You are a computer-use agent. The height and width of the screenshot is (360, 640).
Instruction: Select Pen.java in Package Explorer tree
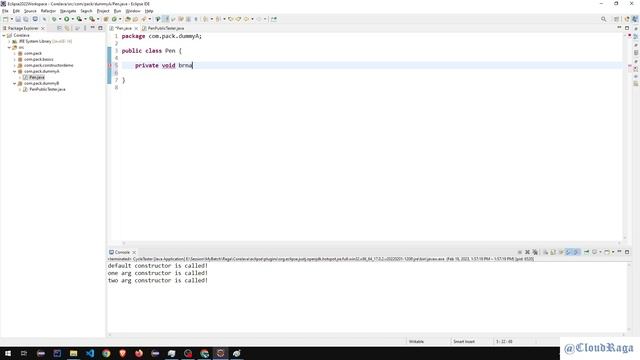pos(36,77)
